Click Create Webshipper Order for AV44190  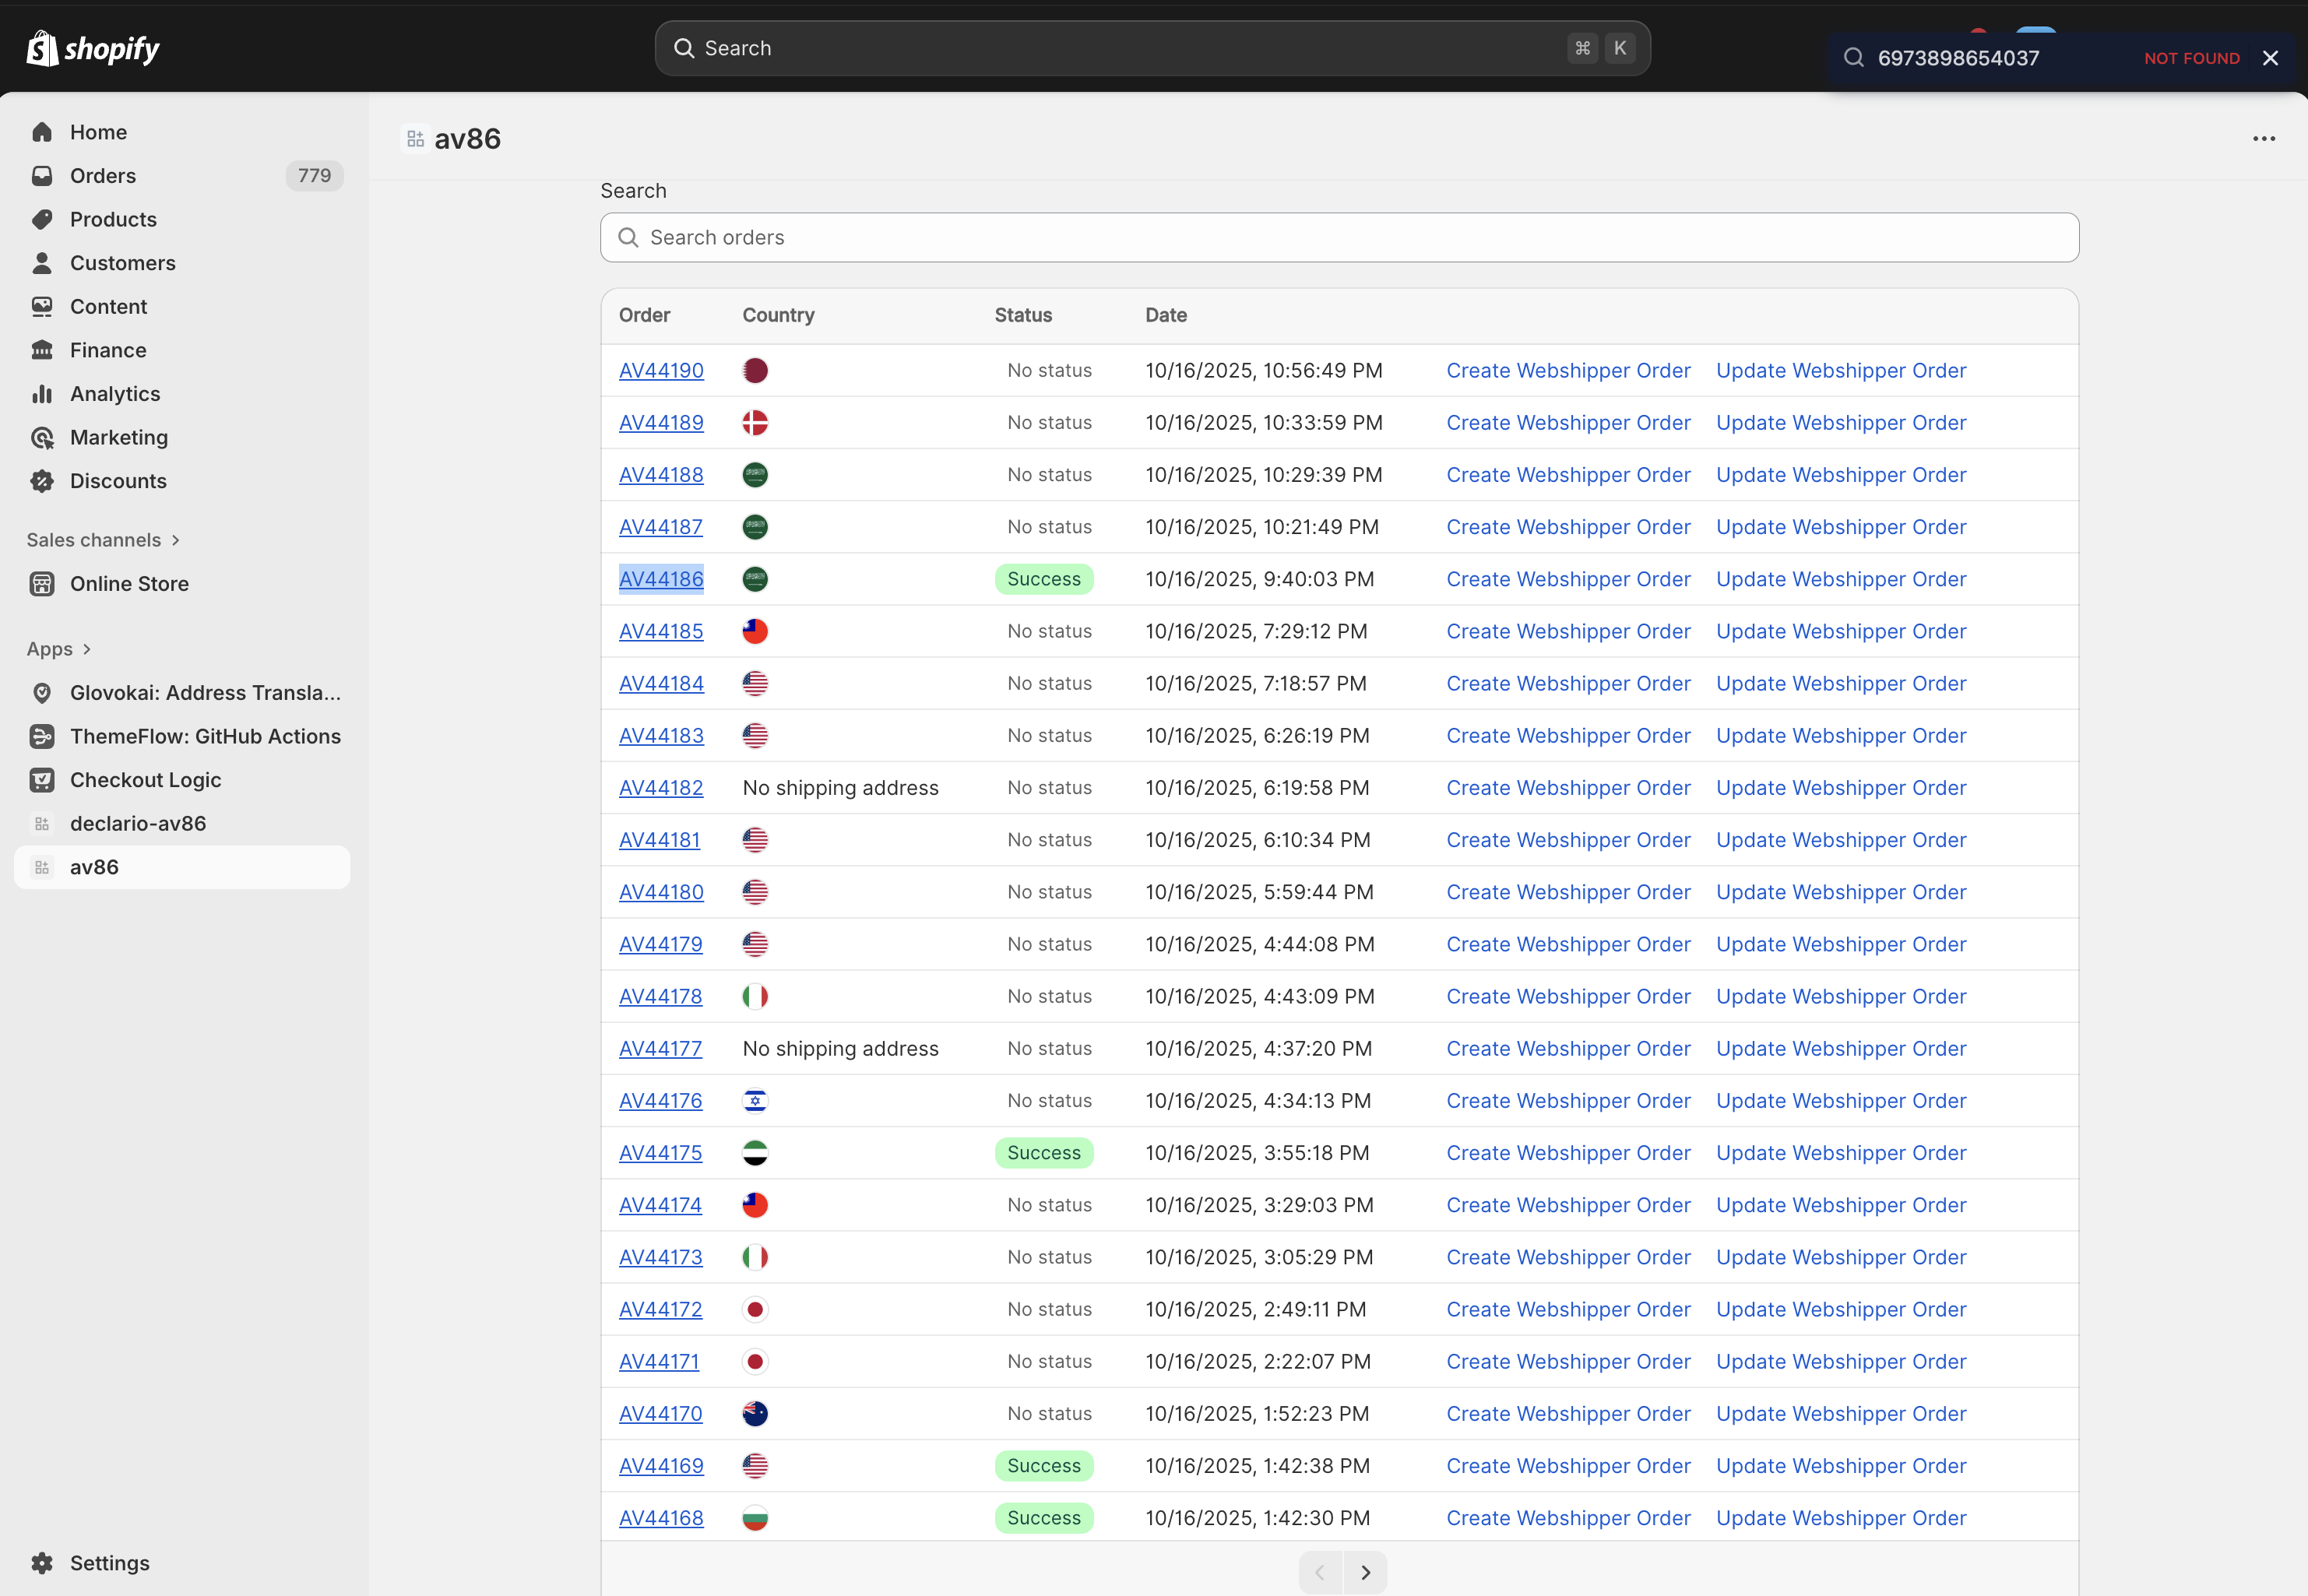[x=1568, y=370]
